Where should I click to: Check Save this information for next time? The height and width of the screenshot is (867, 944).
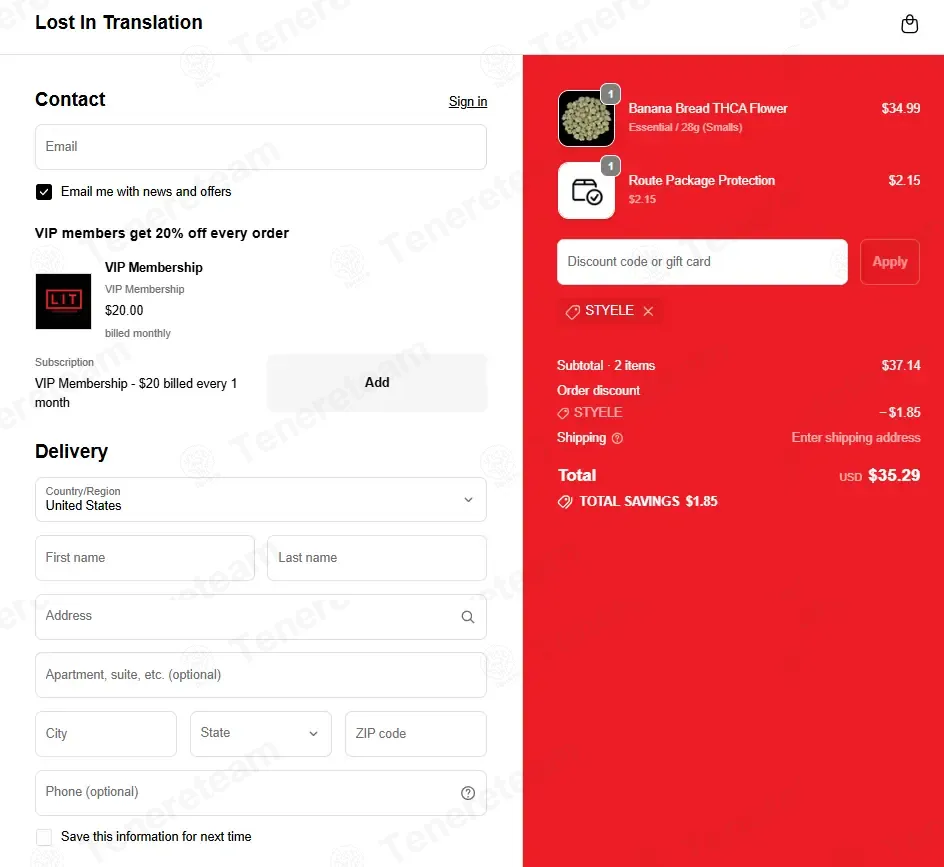pos(44,837)
